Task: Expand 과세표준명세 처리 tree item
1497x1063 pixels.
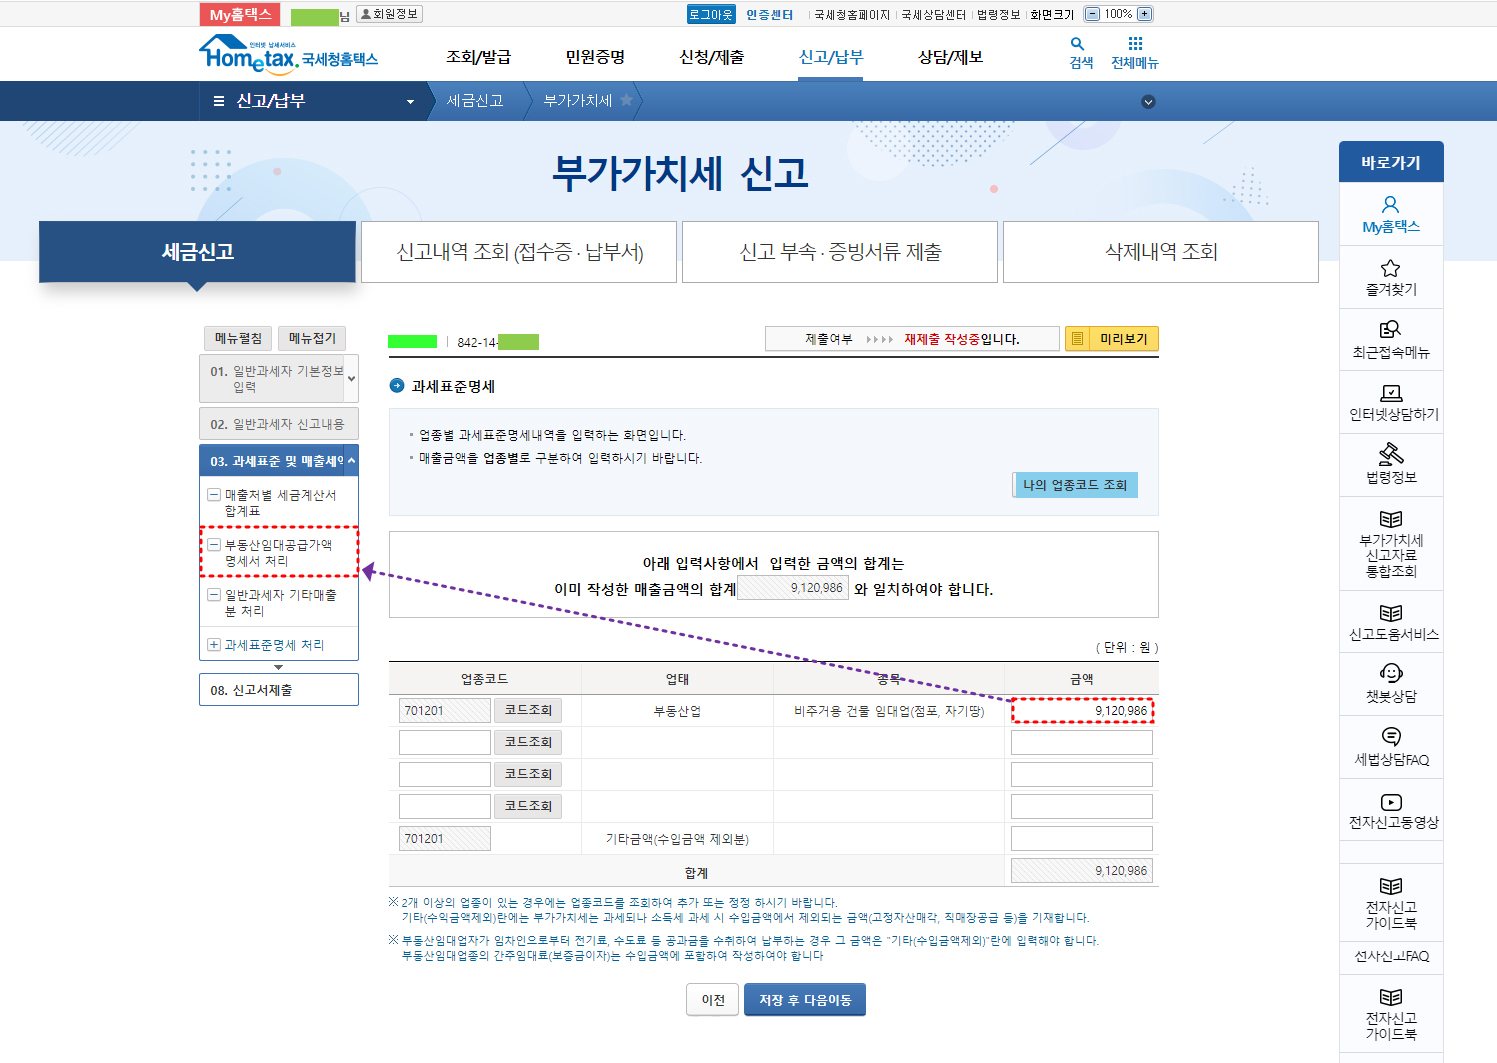Action: coord(214,645)
